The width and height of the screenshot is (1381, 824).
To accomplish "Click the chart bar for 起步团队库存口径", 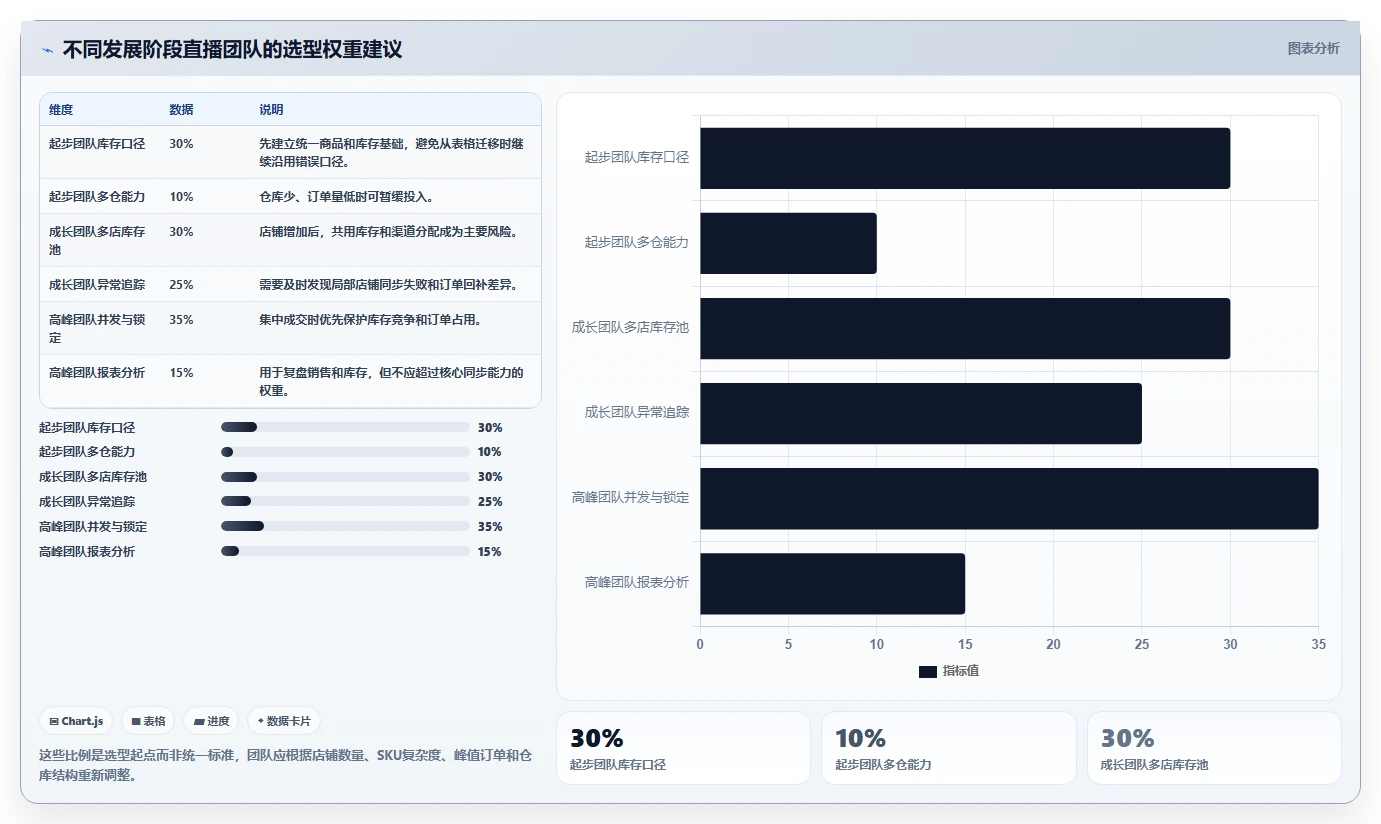I will click(x=965, y=158).
